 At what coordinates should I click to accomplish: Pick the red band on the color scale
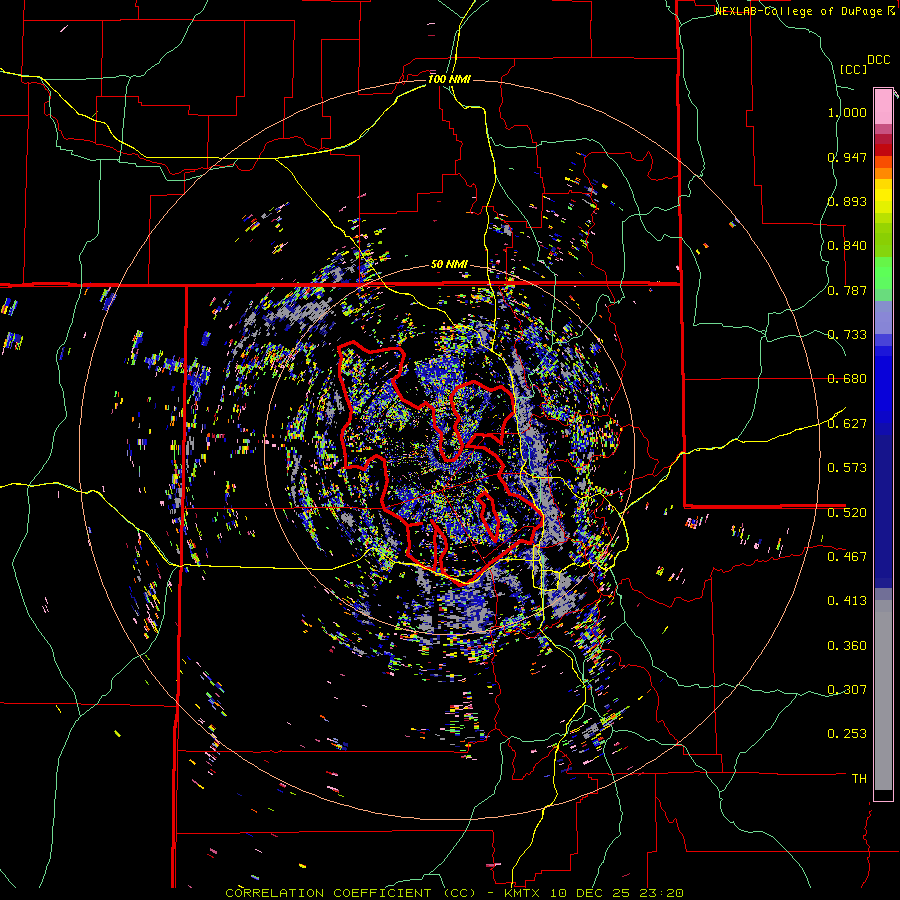(883, 150)
